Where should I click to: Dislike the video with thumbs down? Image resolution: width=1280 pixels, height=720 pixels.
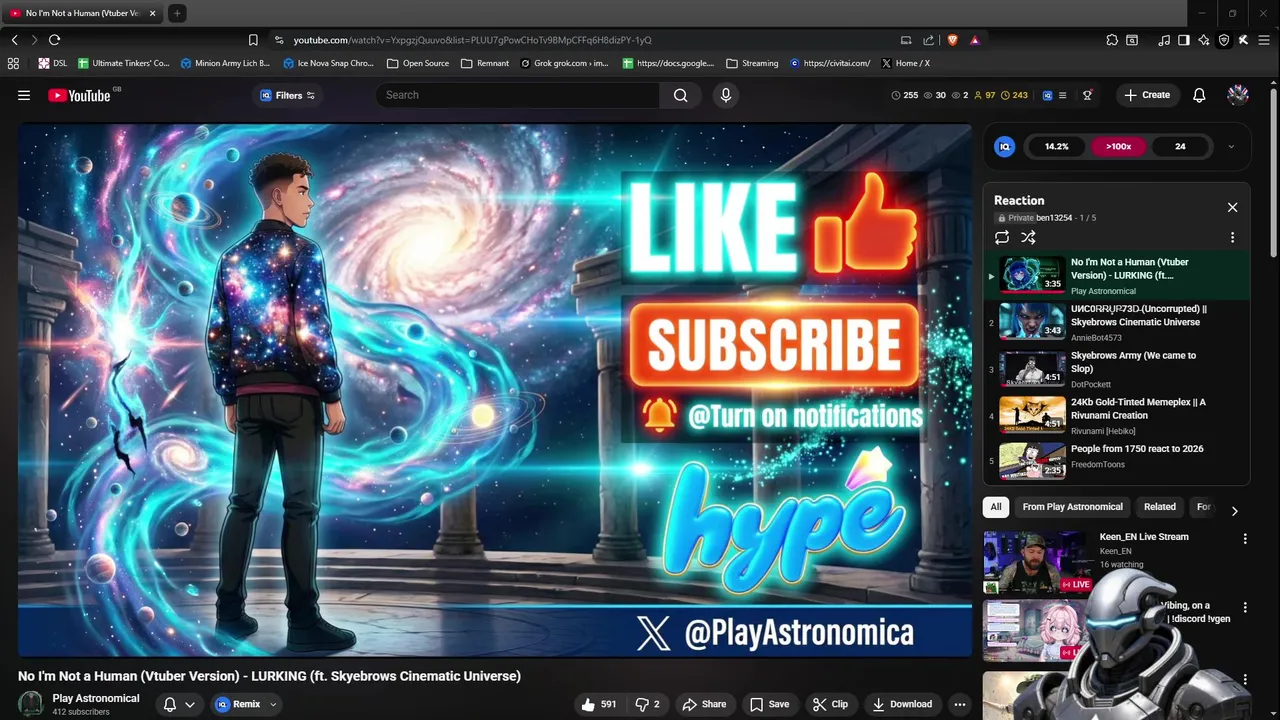[649, 704]
